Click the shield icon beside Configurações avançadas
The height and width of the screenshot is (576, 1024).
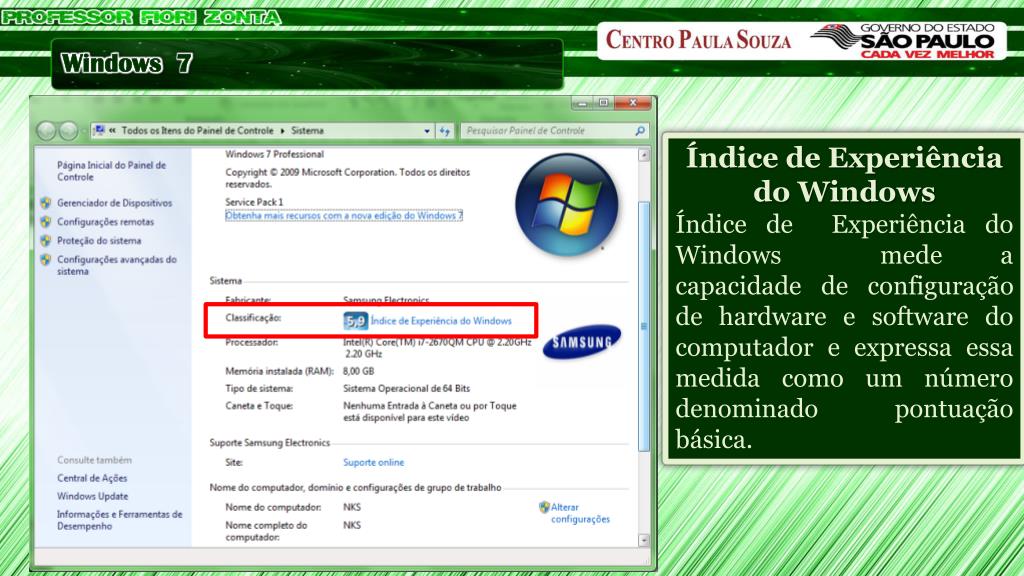click(45, 260)
